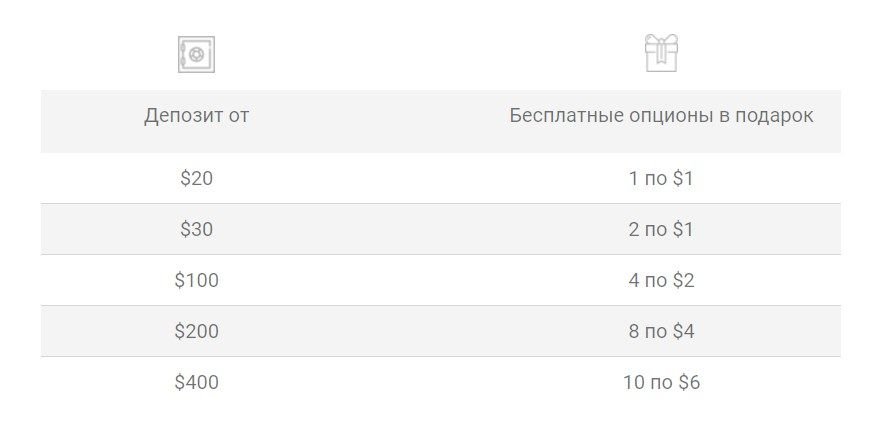
Task: Select the 'Депозит от' column header
Action: tap(196, 116)
